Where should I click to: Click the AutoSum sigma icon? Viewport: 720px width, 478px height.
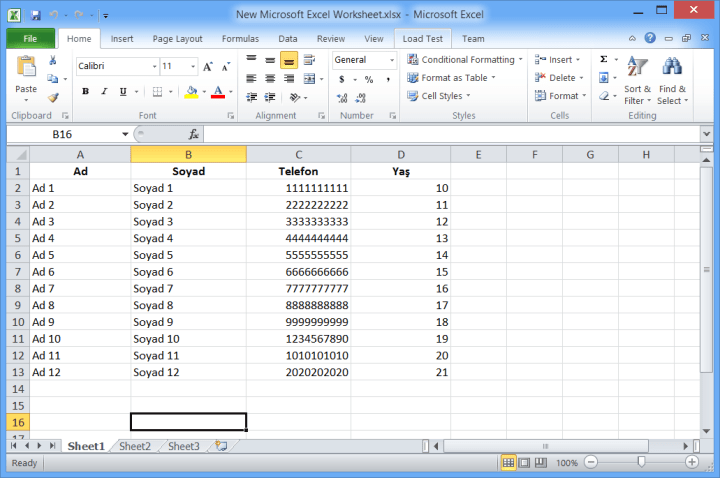(603, 60)
